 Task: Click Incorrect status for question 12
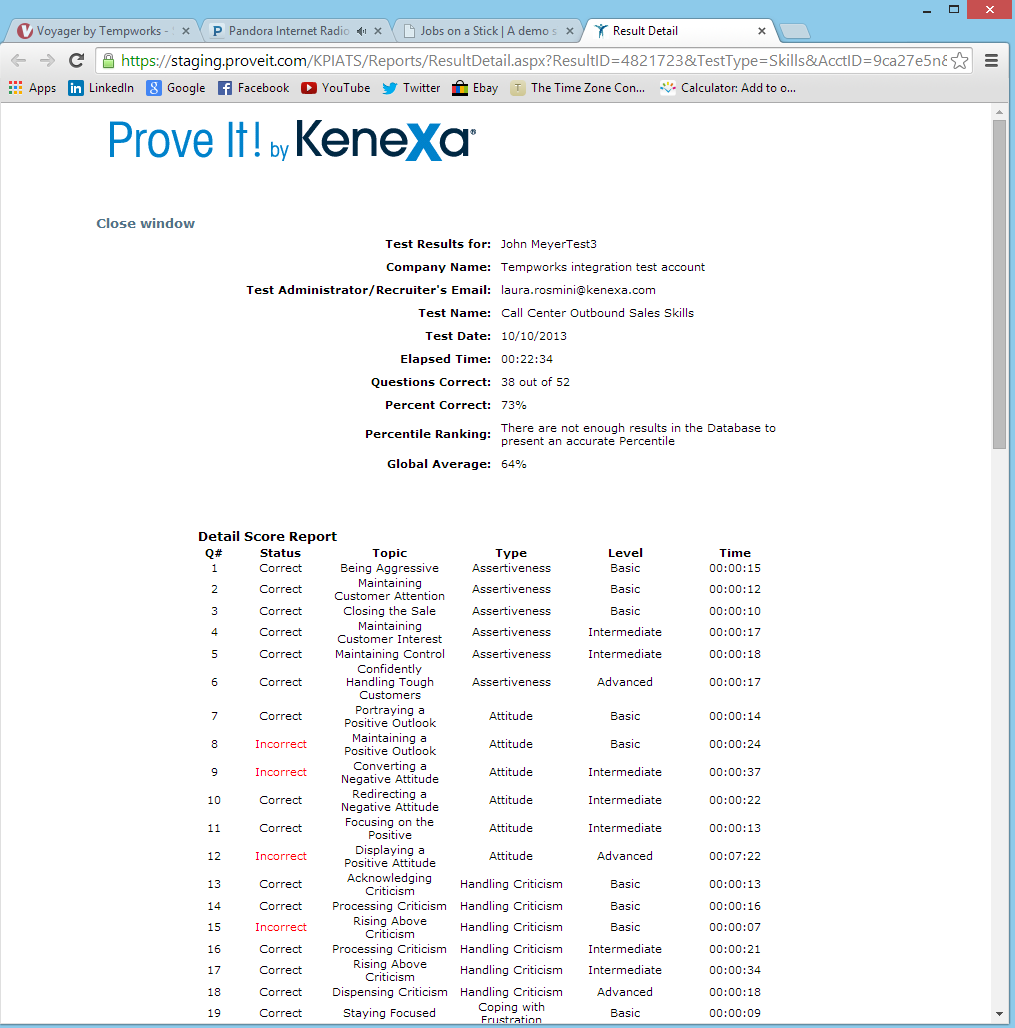281,856
